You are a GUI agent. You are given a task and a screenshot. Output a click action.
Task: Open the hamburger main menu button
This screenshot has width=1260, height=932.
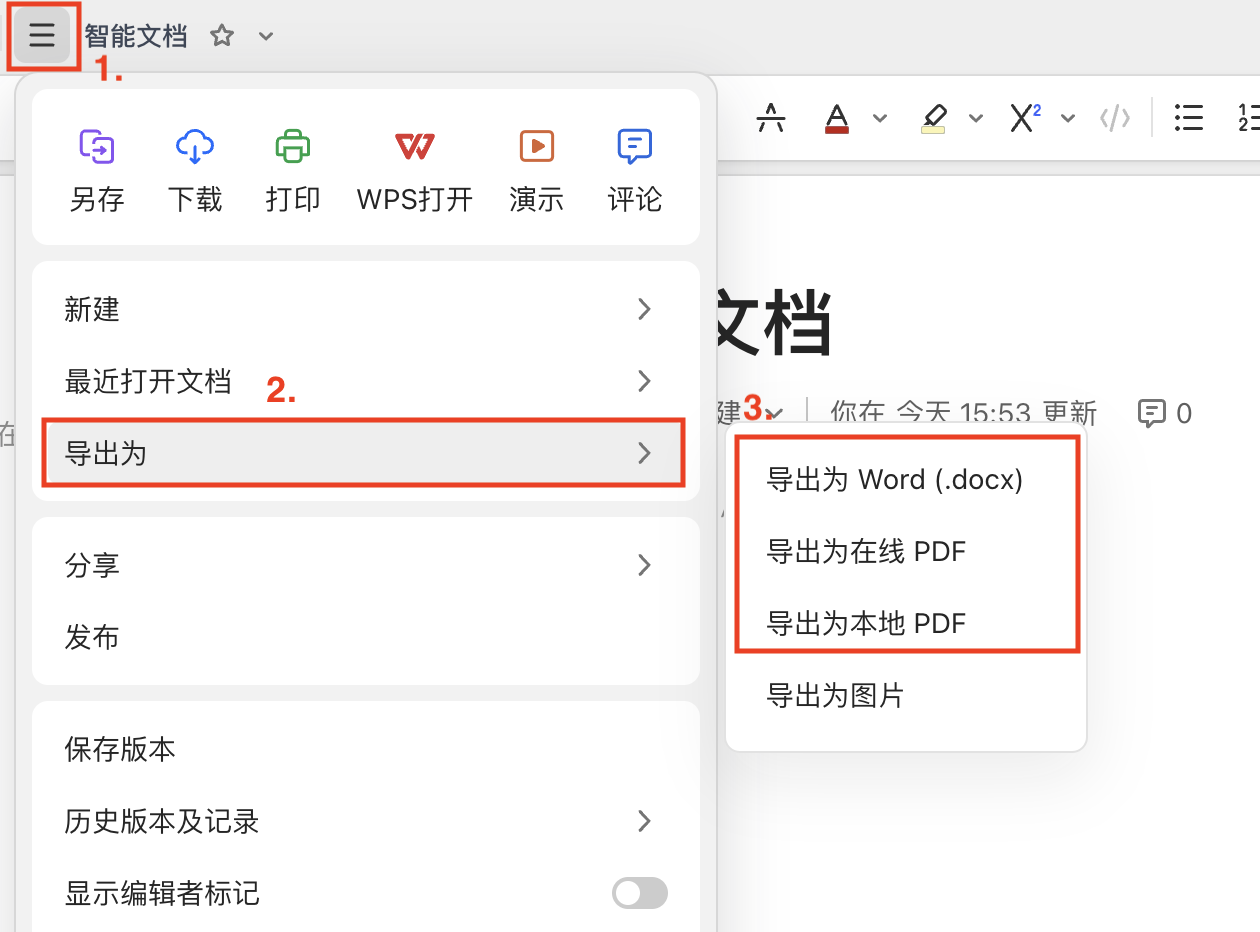[x=42, y=37]
